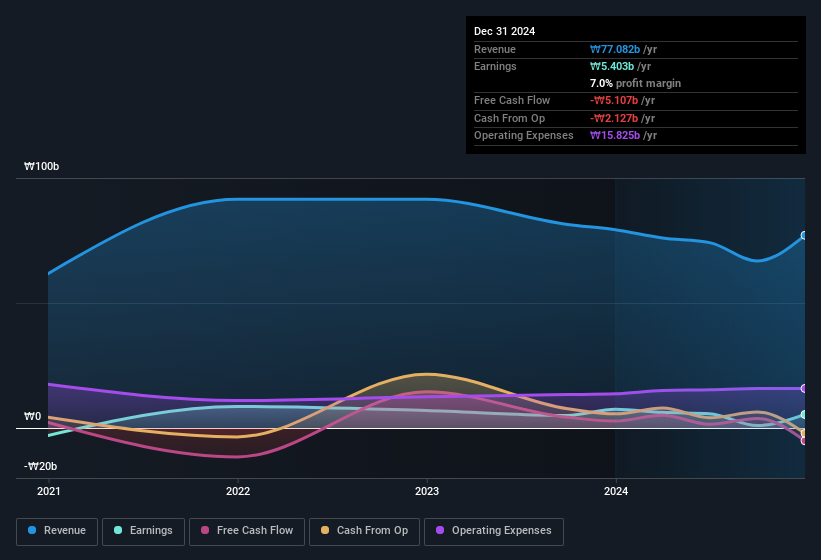Click the -₩5.107b free cash flow value
821x560 pixels.
[614, 100]
